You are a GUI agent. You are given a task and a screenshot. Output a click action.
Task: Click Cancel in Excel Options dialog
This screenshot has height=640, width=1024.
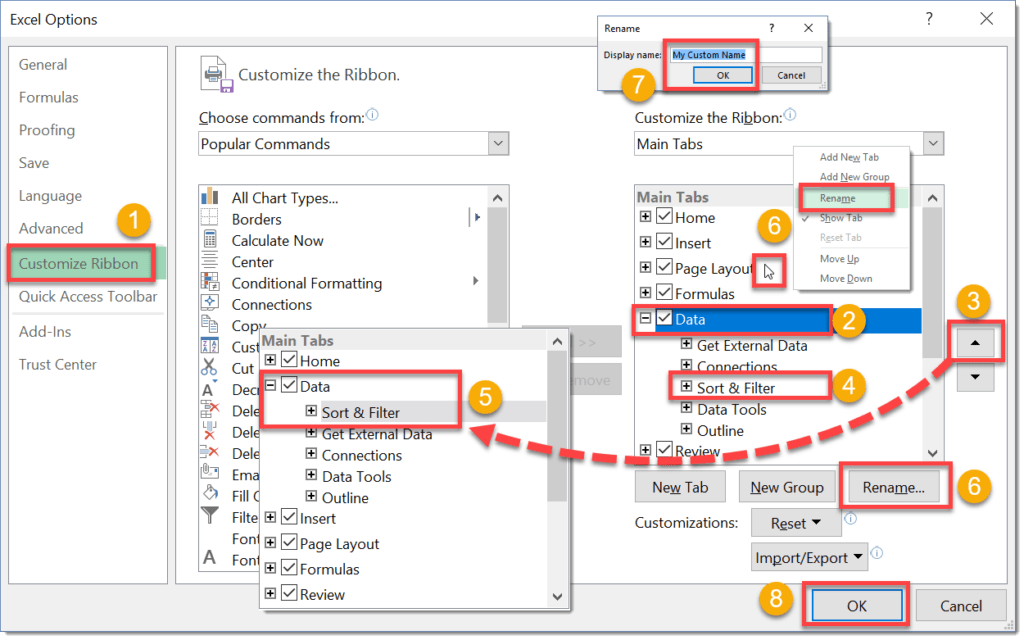(961, 605)
